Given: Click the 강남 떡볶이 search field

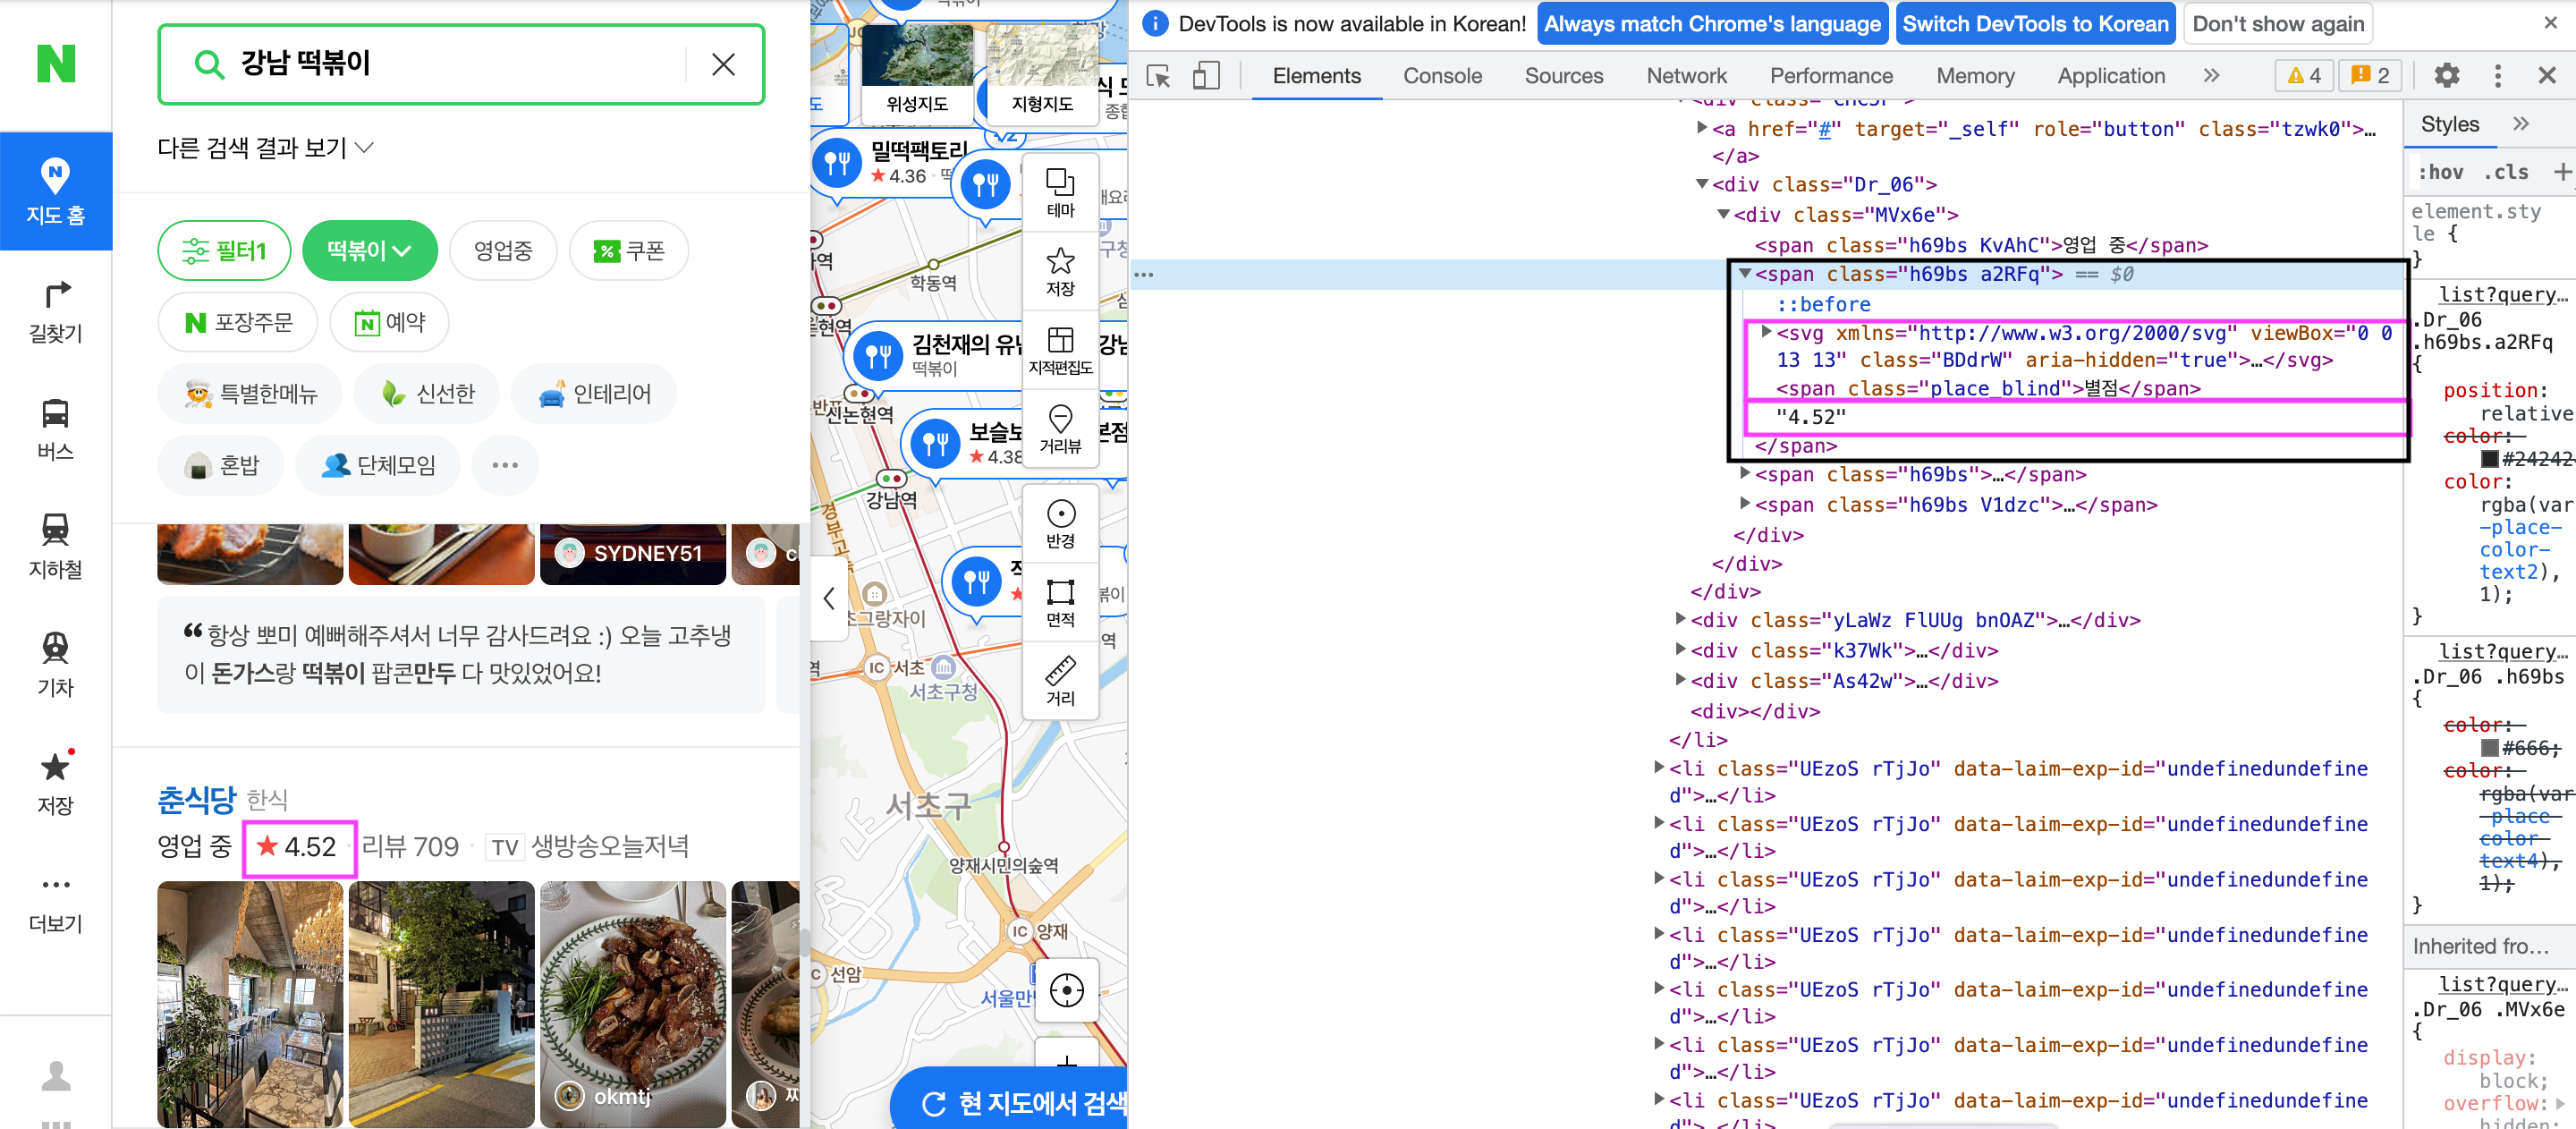Looking at the screenshot, I should click(x=460, y=64).
